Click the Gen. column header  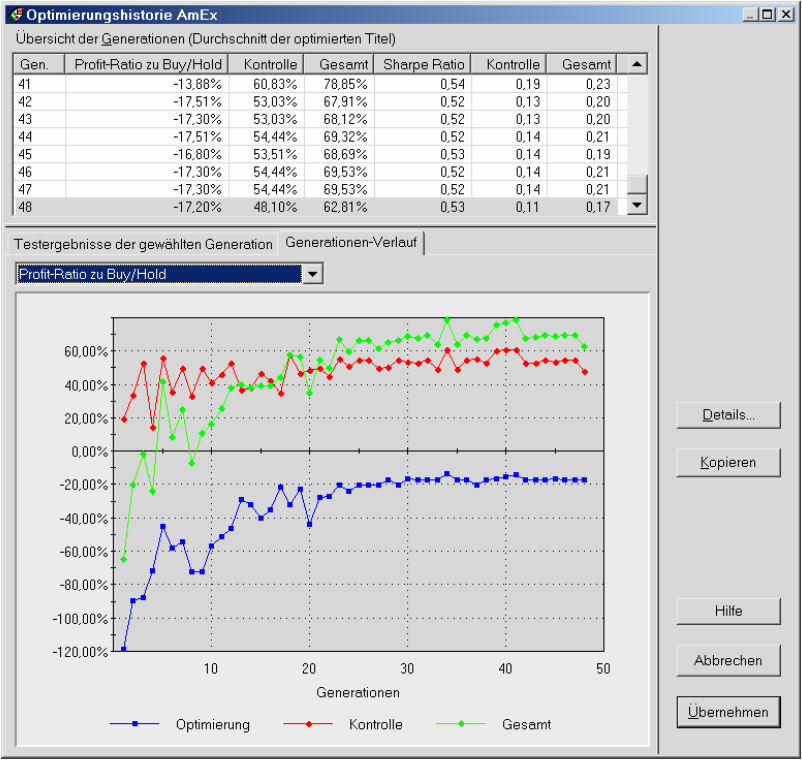point(40,64)
